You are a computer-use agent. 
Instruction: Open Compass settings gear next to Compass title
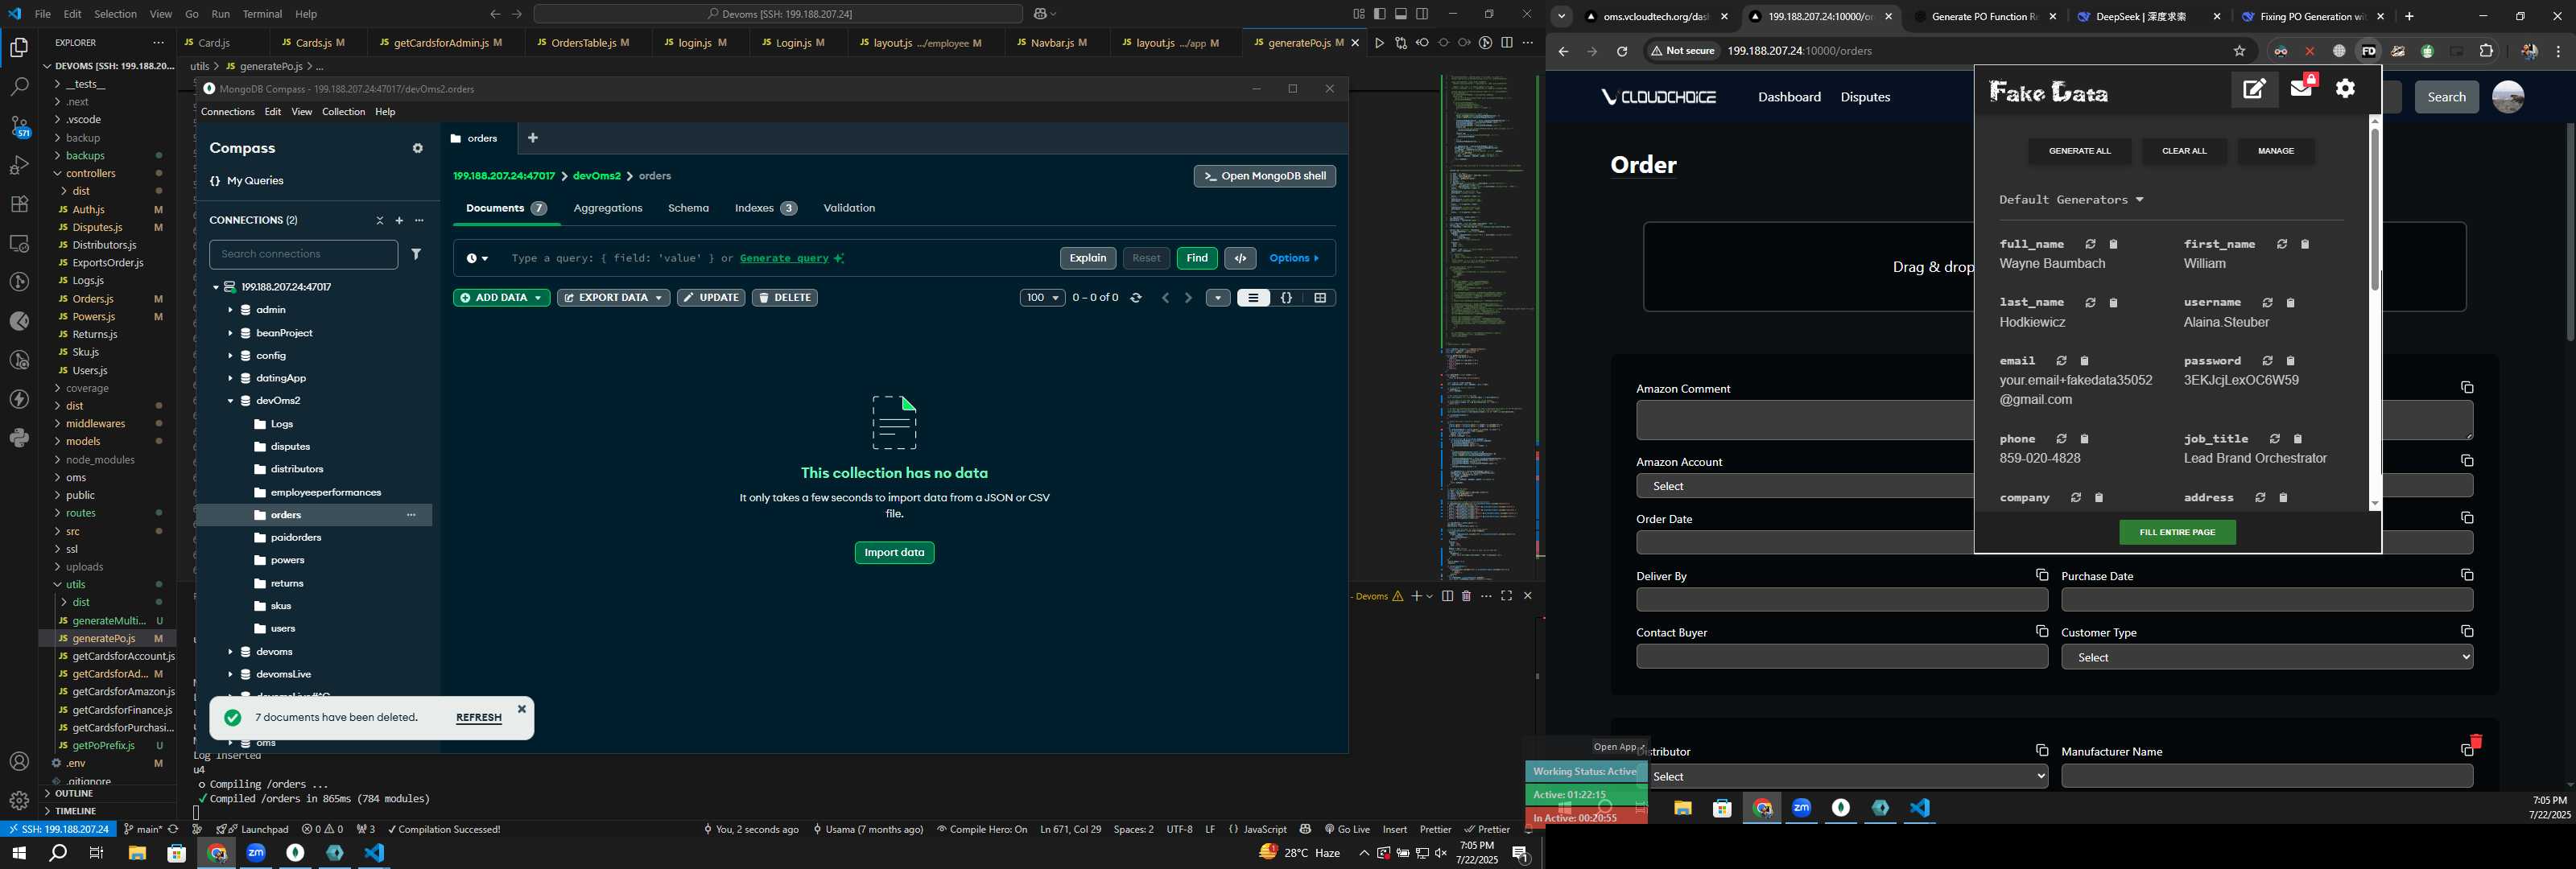tap(418, 149)
